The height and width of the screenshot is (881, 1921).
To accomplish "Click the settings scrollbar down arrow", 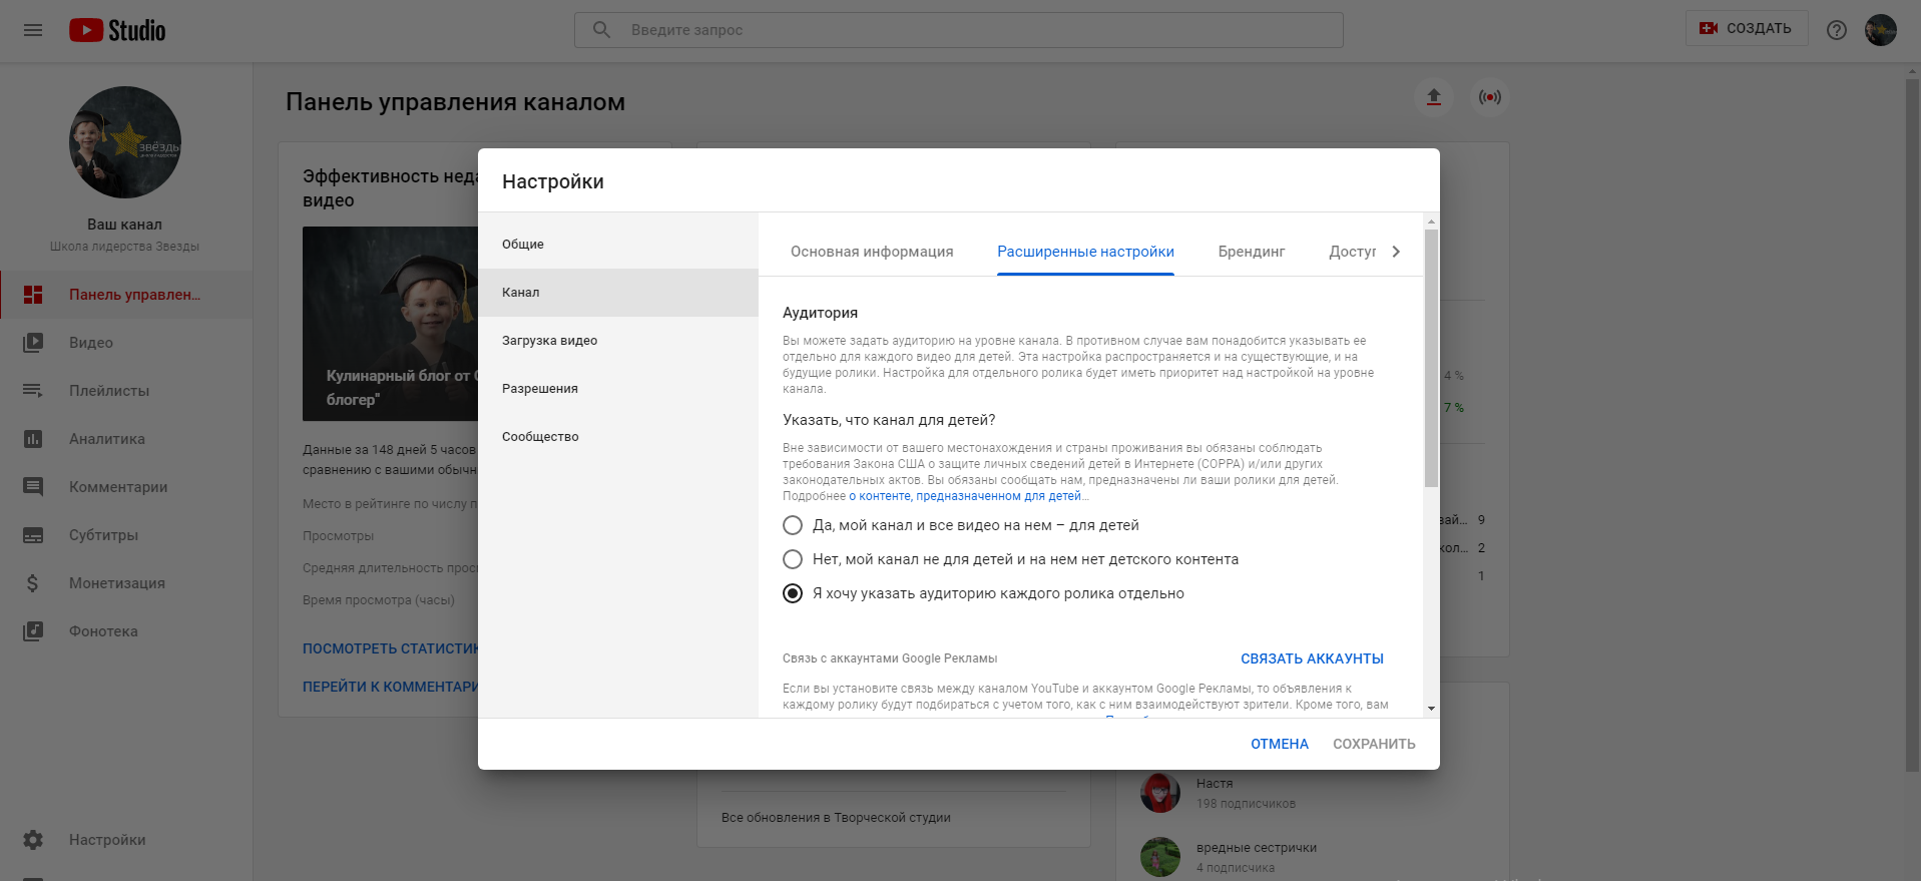I will point(1431,708).
